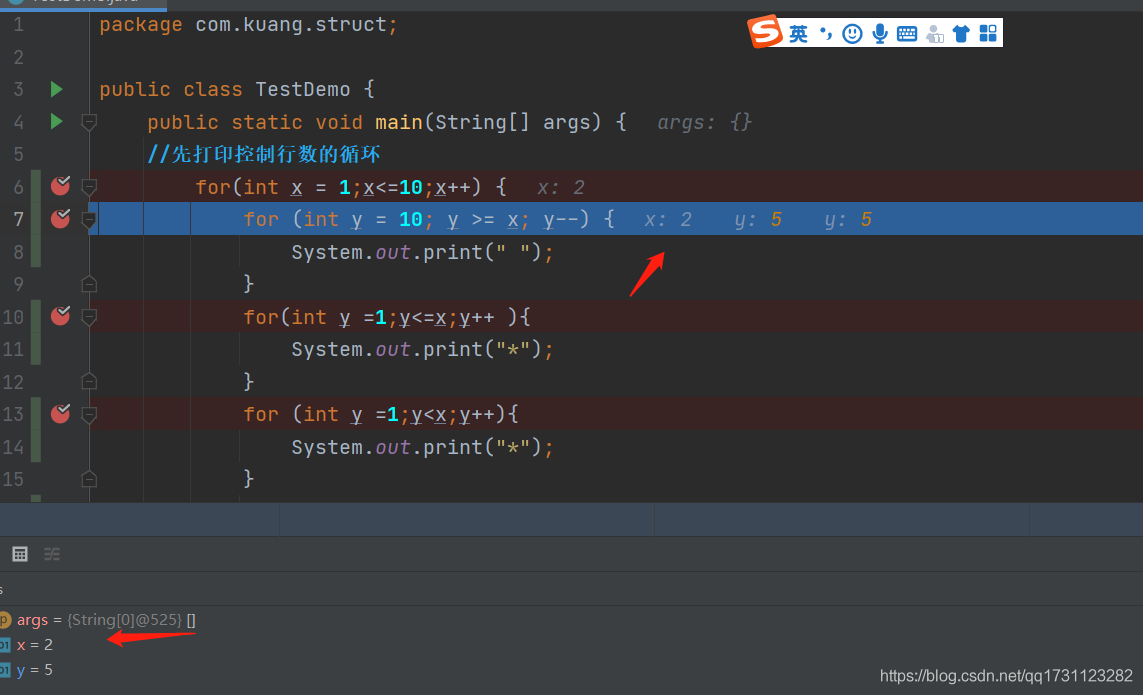Toggle the breakpoint on line 10

(61, 316)
